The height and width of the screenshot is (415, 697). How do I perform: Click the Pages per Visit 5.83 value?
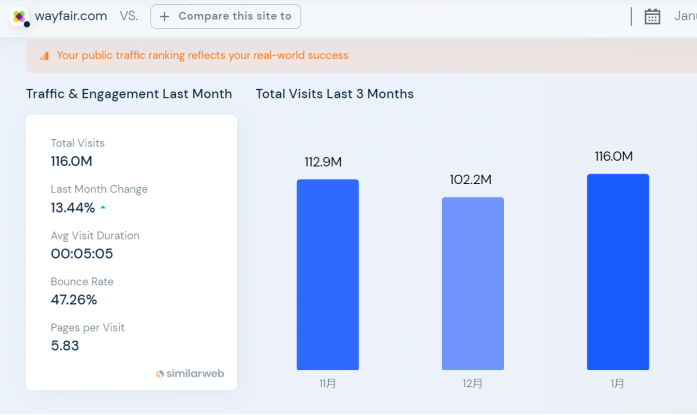[65, 346]
